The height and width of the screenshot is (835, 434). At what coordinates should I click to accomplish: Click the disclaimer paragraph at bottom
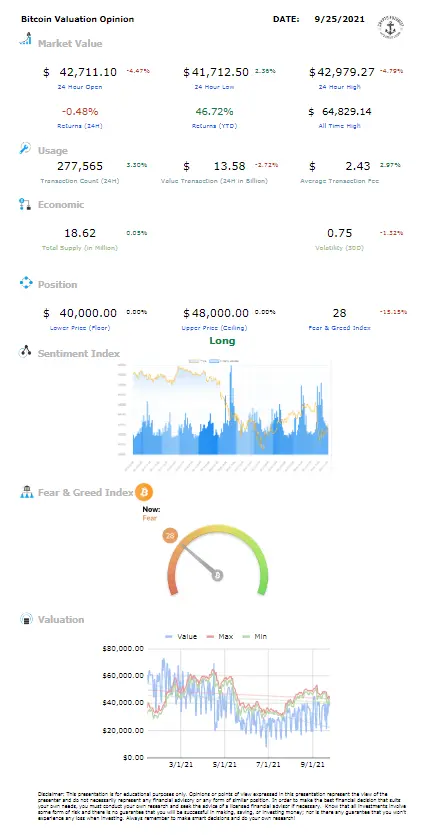point(223,807)
